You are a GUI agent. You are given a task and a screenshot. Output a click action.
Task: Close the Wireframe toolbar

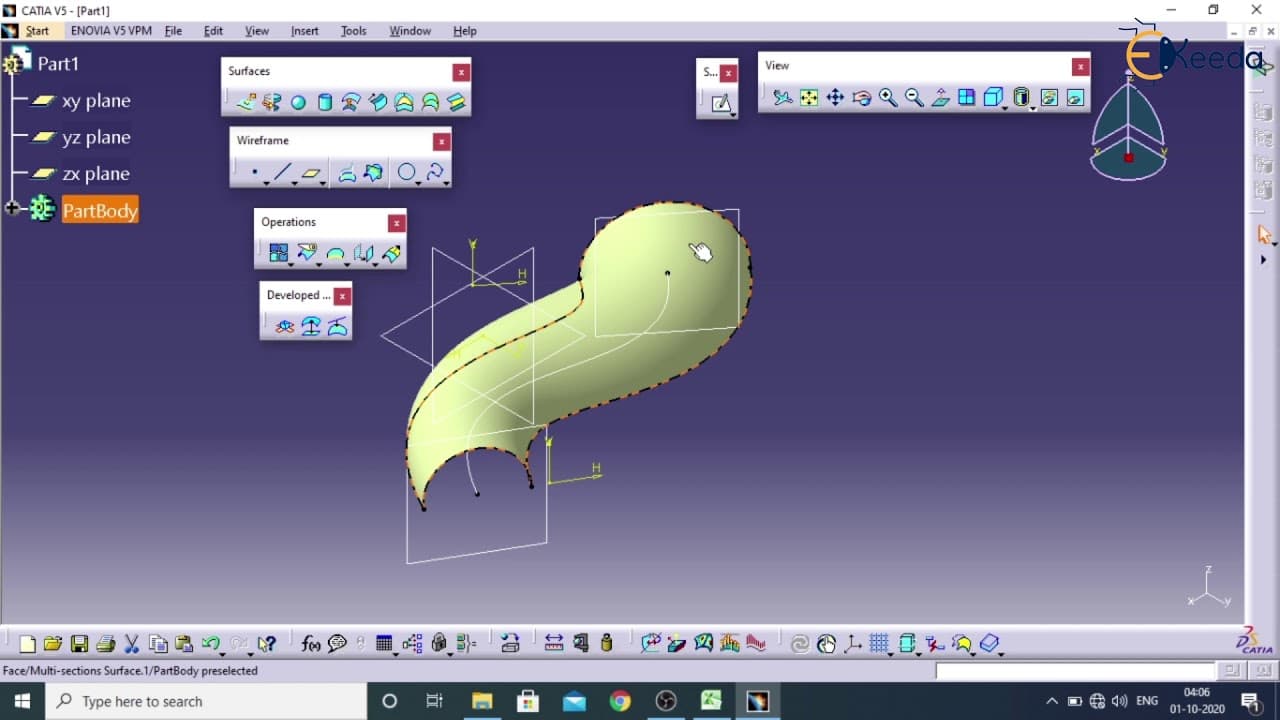click(441, 142)
